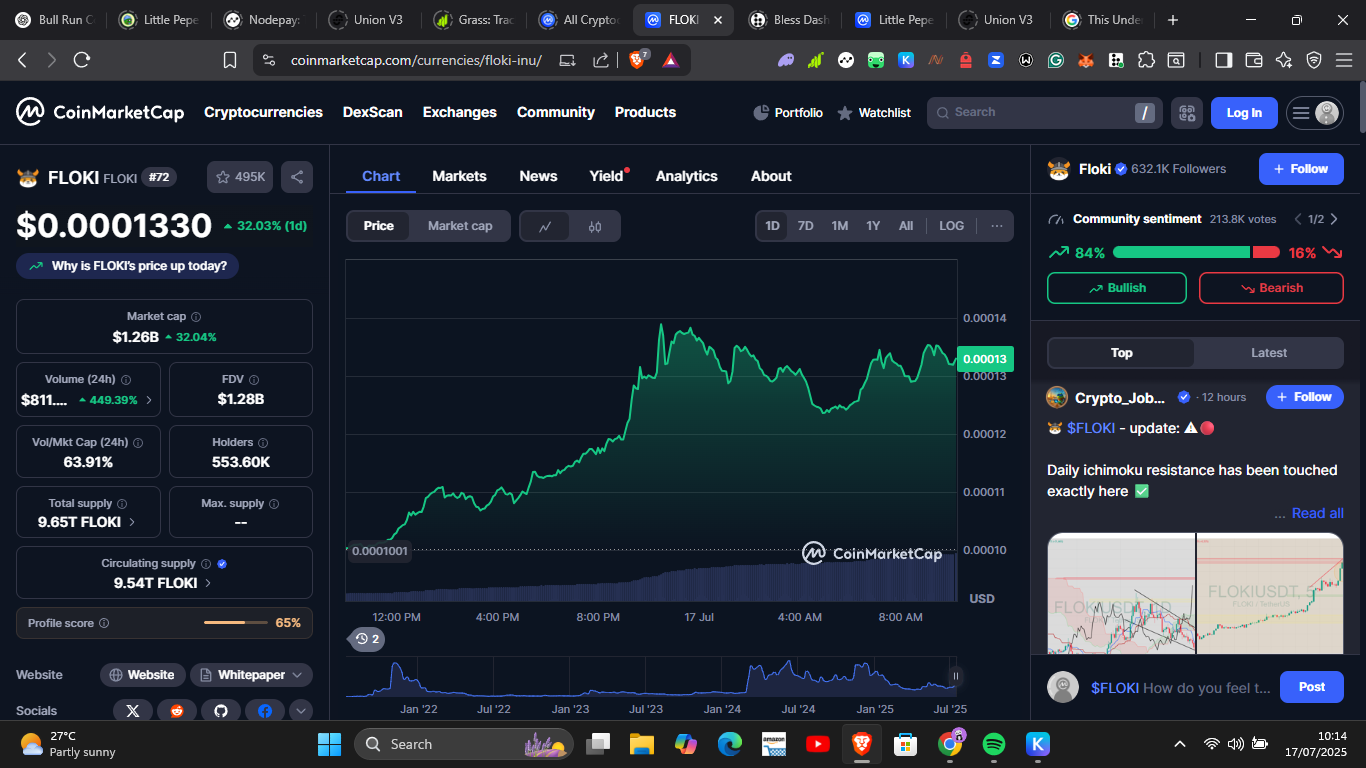Screen dimensions: 1366x768
Task: Open YouTube from the taskbar
Action: [817, 744]
